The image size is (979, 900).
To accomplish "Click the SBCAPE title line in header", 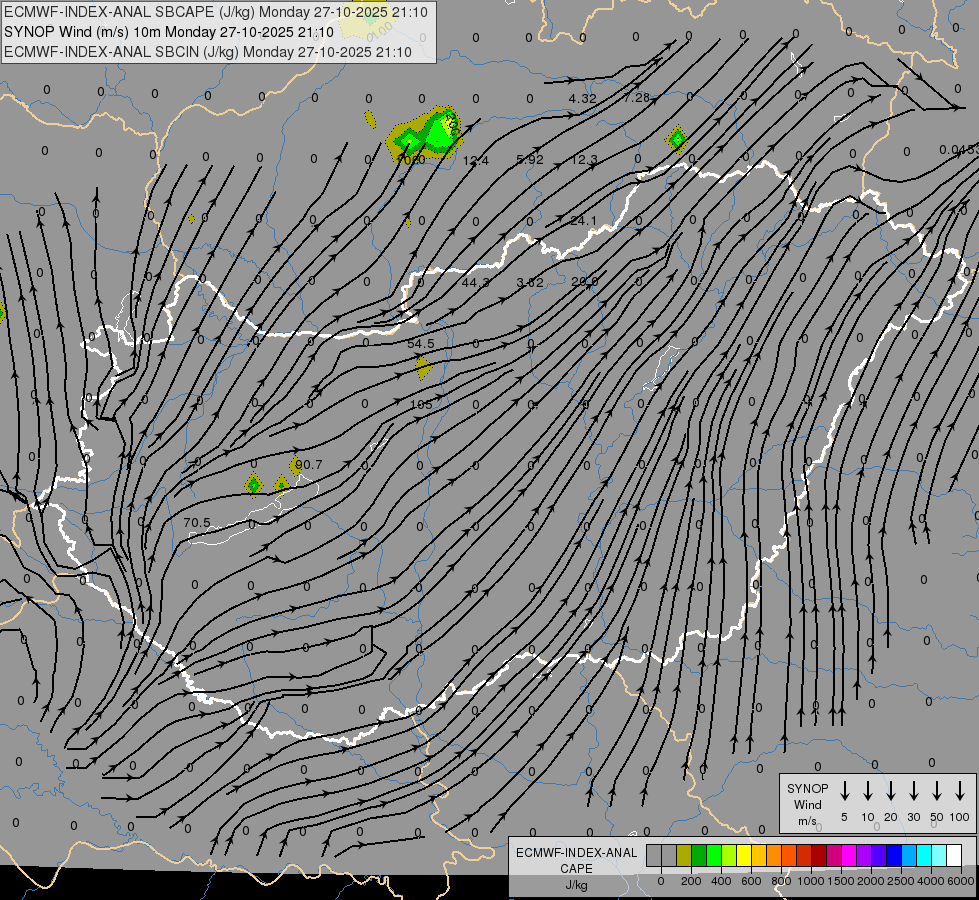I will pos(216,12).
